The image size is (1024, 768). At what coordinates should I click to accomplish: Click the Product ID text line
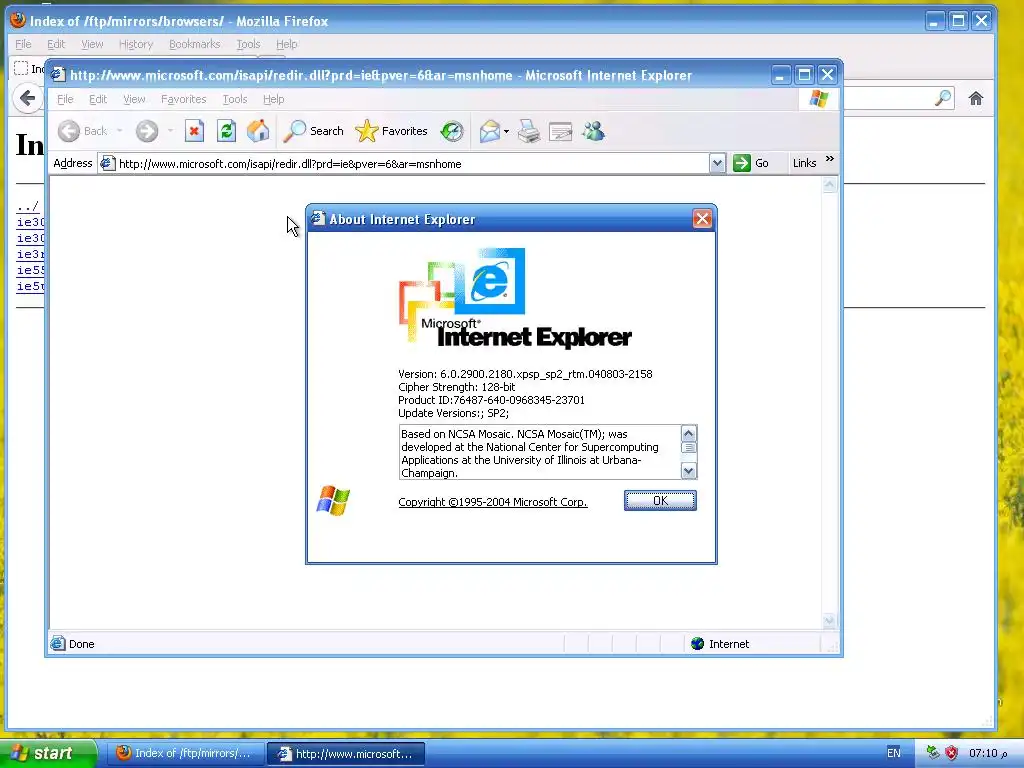click(x=491, y=400)
